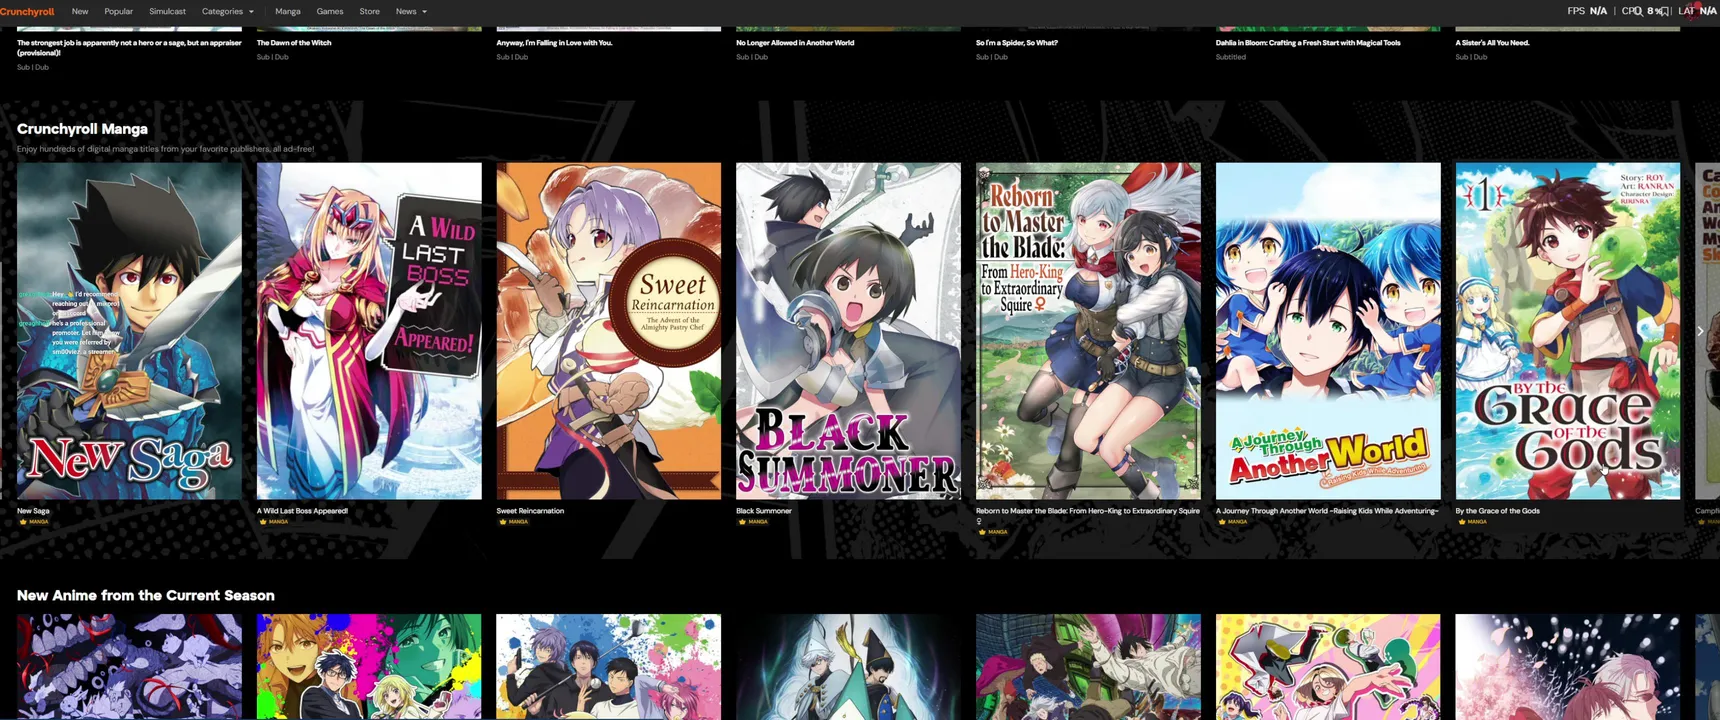Click the LAT N/A overlay readout
The width and height of the screenshot is (1720, 720).
coord(1697,11)
